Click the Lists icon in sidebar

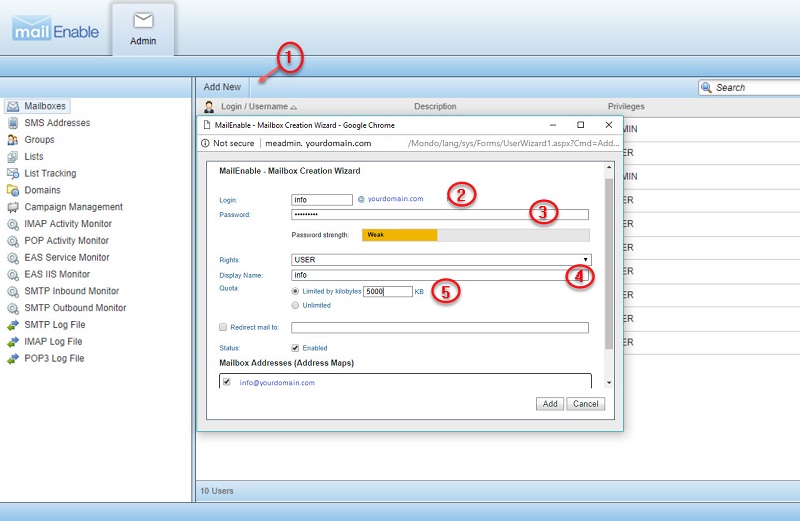(x=13, y=157)
